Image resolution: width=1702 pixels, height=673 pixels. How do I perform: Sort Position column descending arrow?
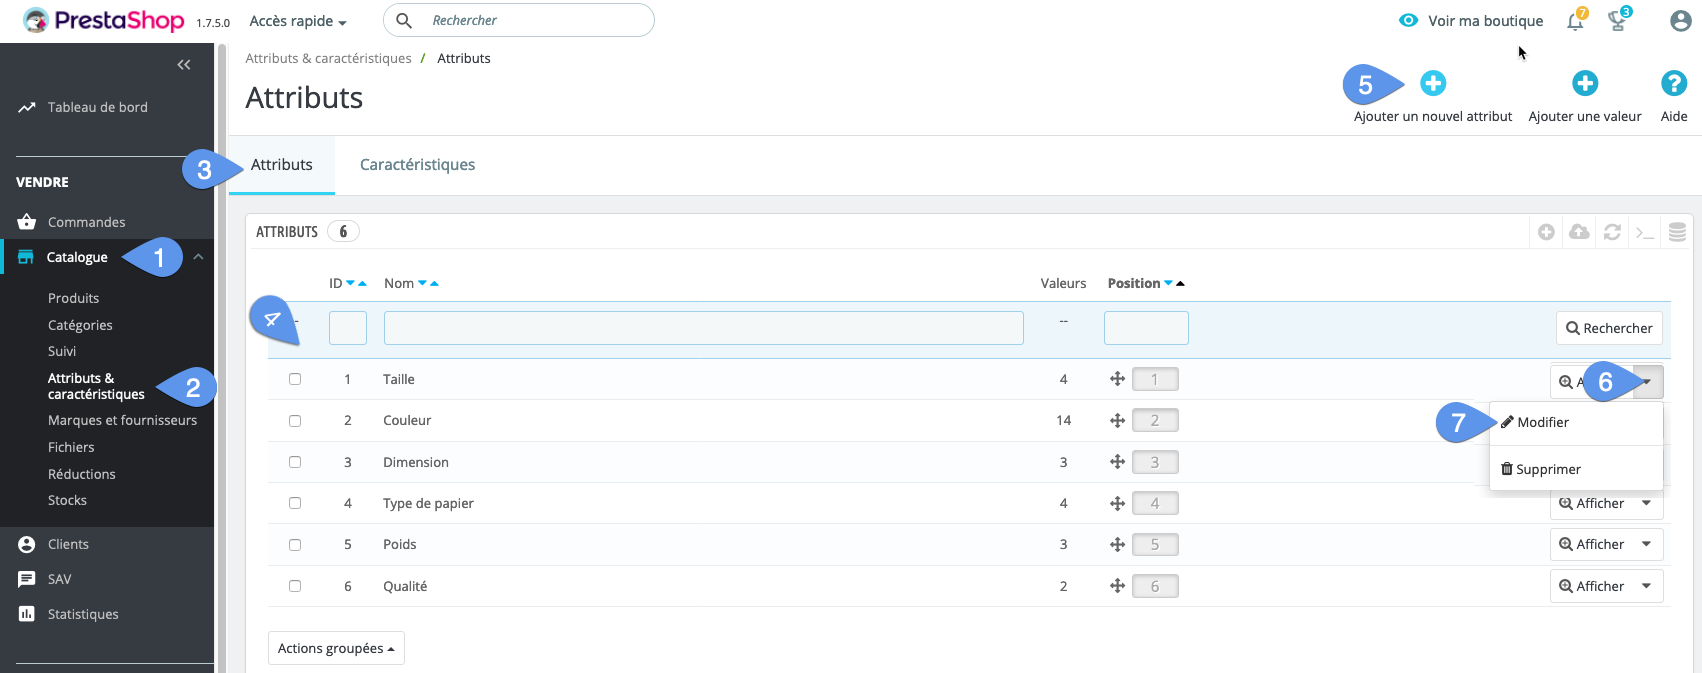click(x=1168, y=283)
